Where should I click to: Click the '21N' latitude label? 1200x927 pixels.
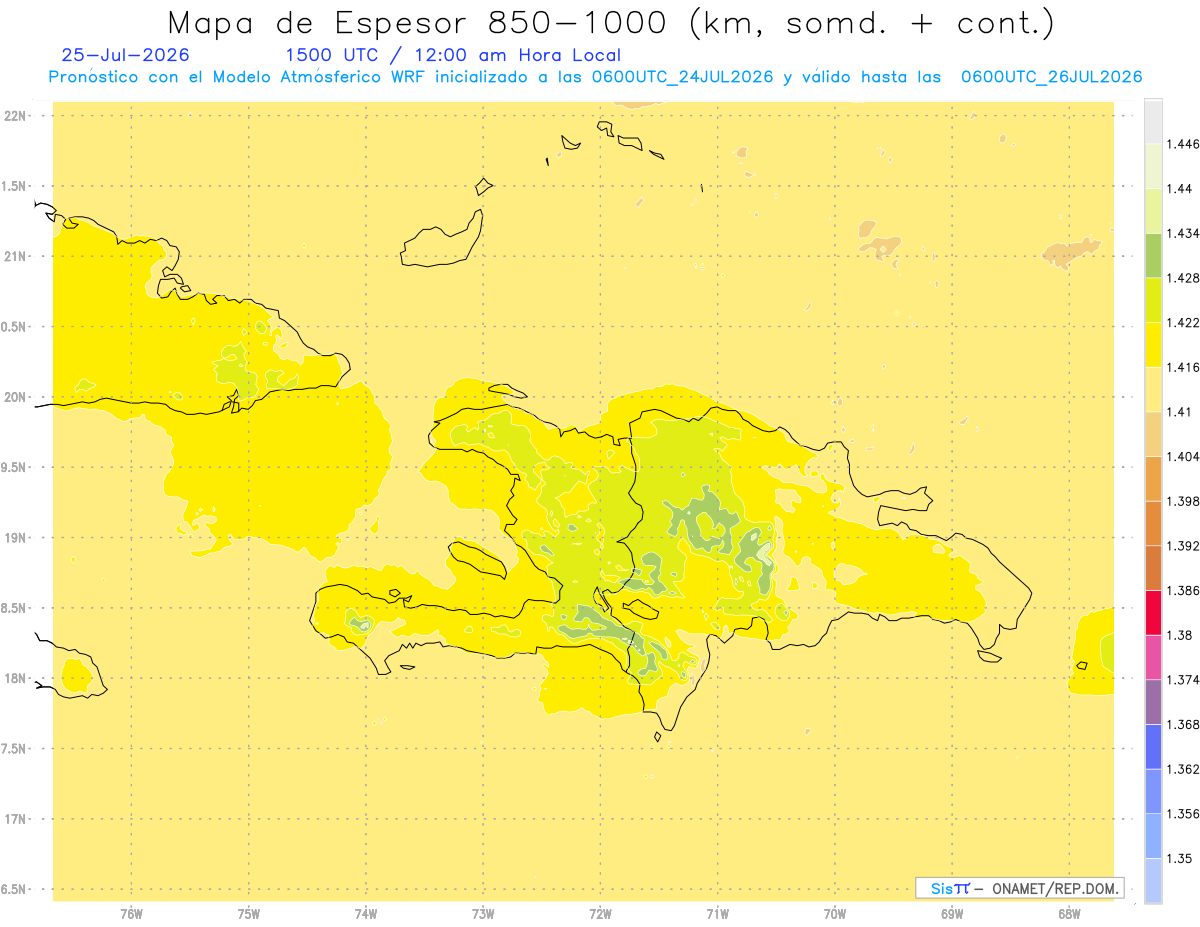16,256
